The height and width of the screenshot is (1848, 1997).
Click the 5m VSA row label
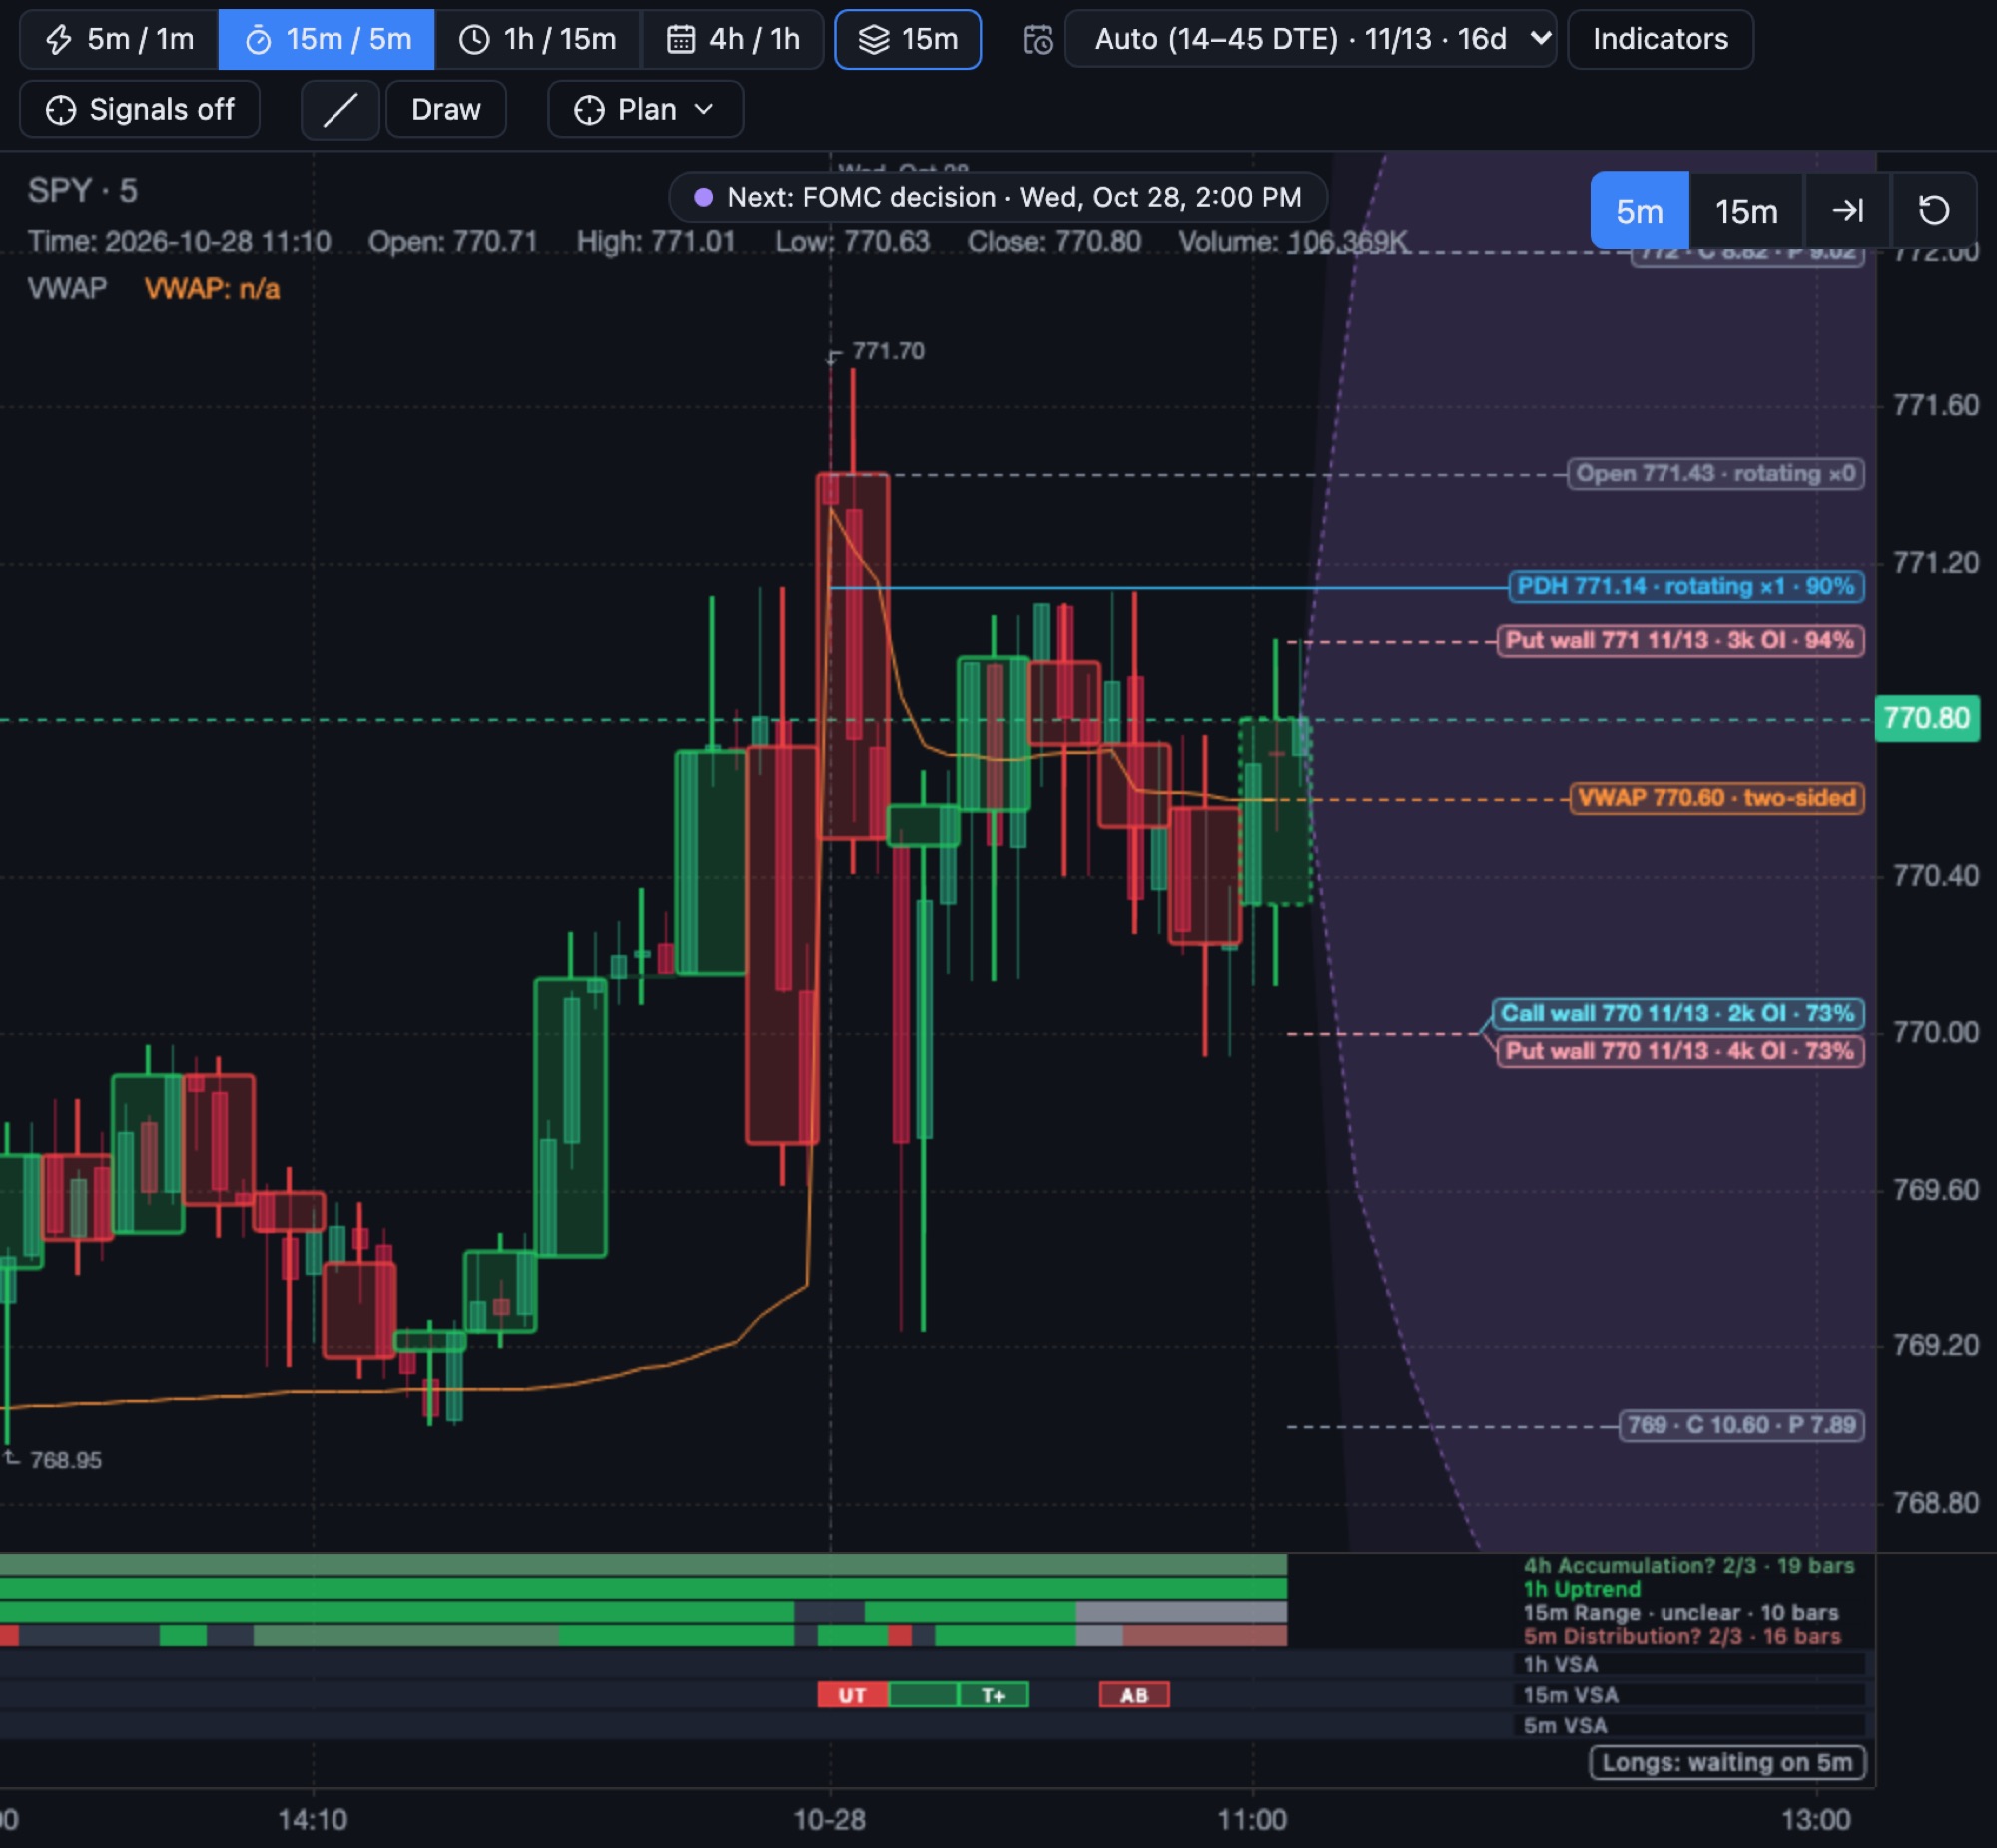click(1565, 1726)
